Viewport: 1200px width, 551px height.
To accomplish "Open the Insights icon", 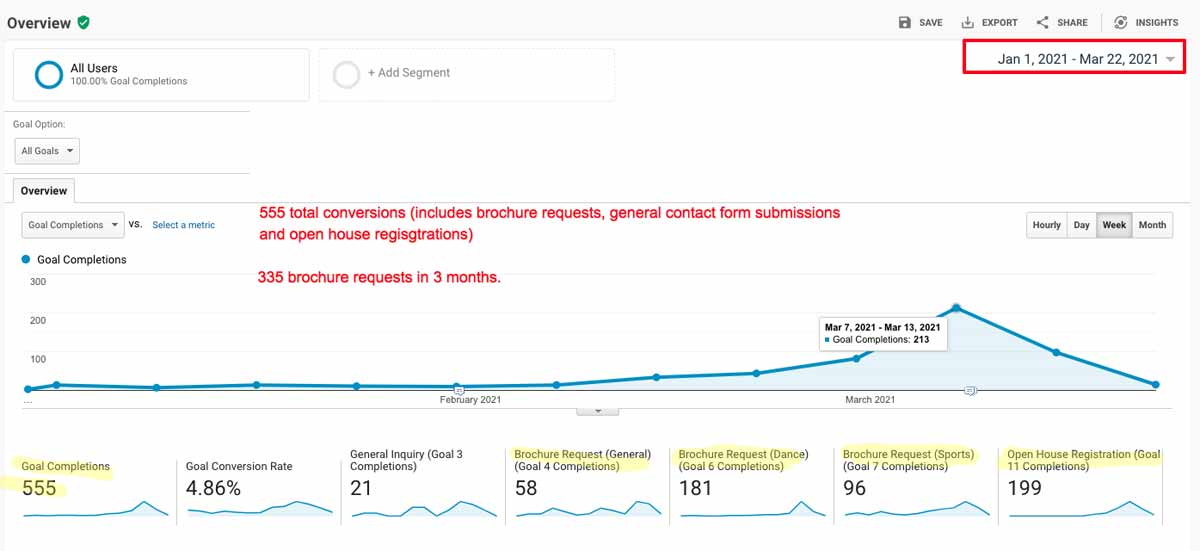I will 1120,22.
